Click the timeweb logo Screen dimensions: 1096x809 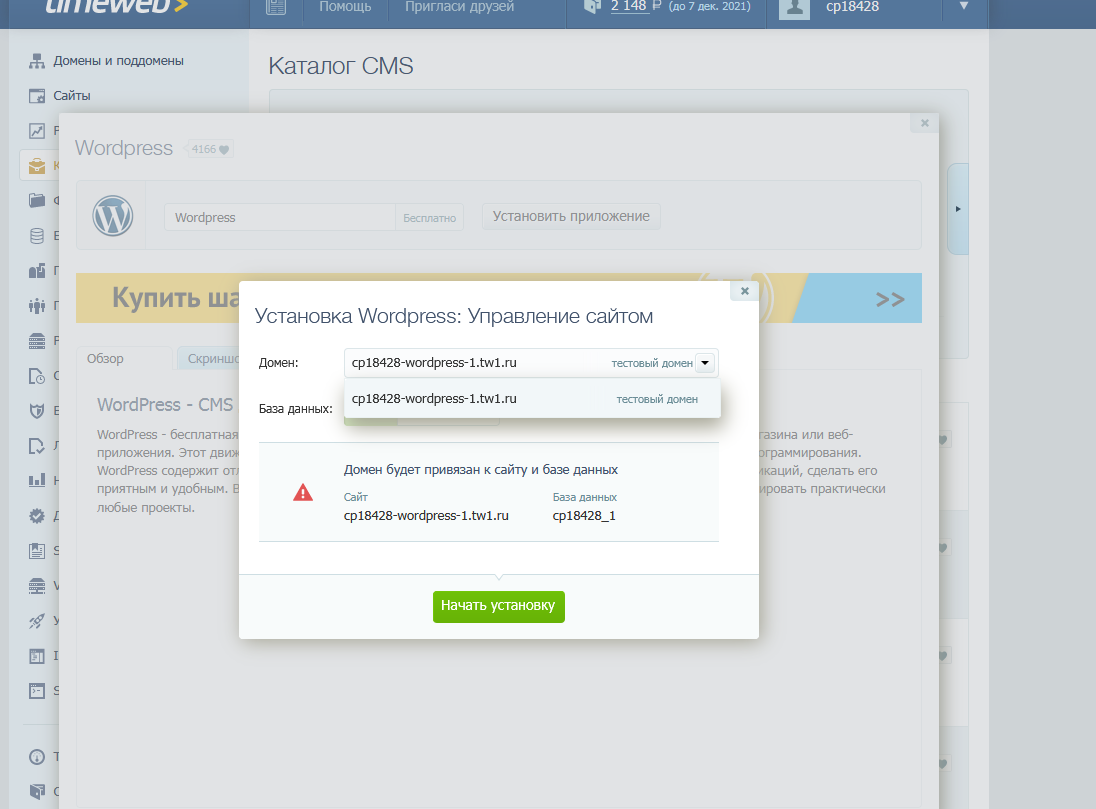[117, 7]
